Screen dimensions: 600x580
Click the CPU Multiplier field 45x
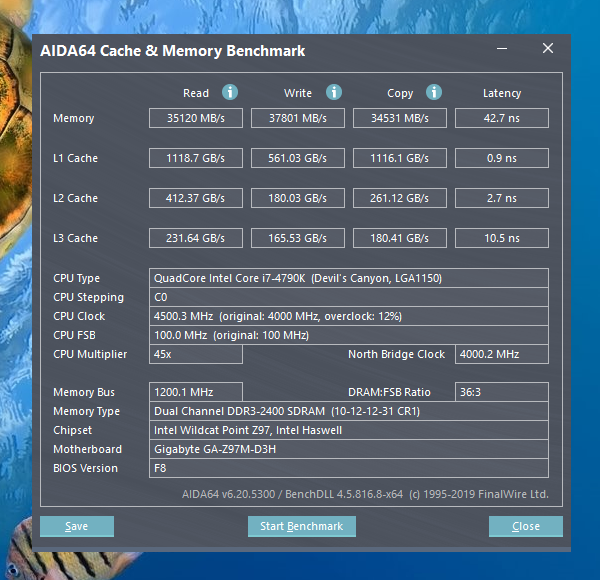coord(196,354)
